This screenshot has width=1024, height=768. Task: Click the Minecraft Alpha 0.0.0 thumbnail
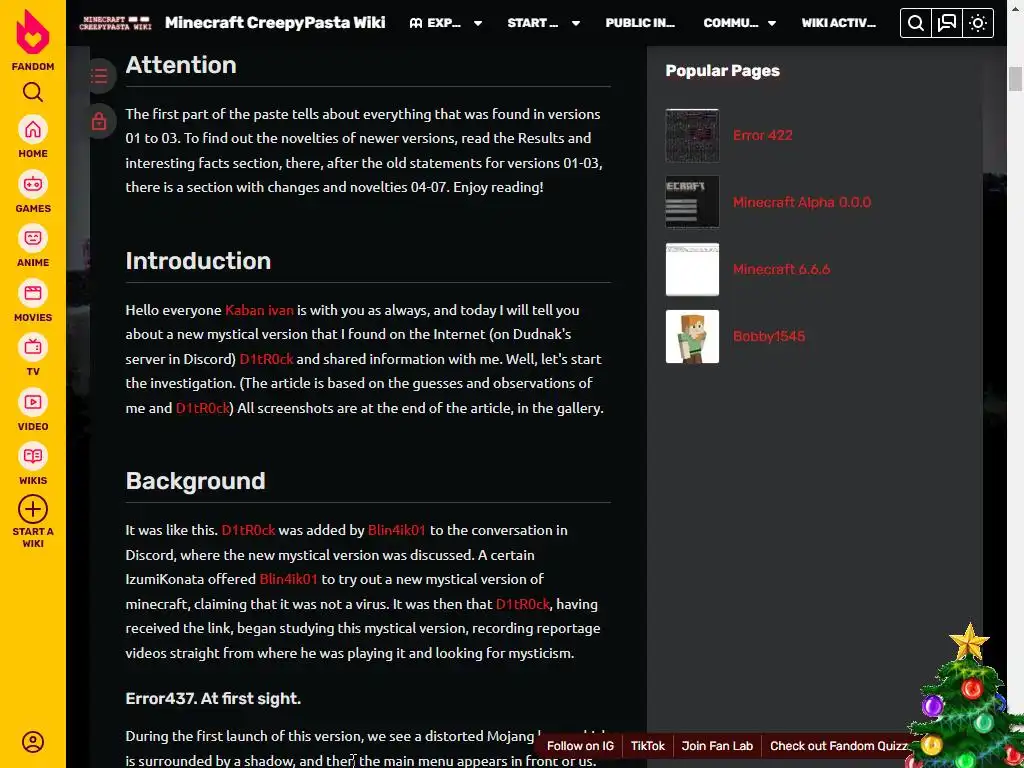click(692, 202)
